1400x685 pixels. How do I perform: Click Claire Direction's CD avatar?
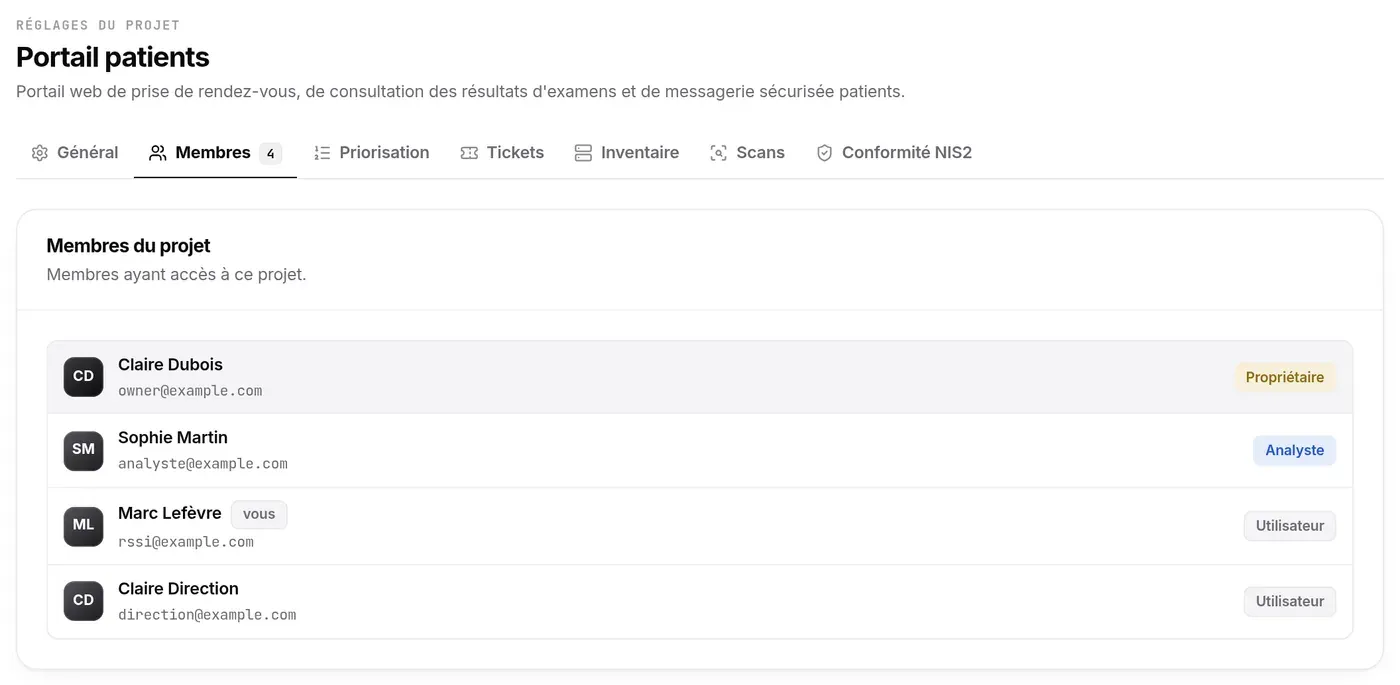pyautogui.click(x=83, y=601)
